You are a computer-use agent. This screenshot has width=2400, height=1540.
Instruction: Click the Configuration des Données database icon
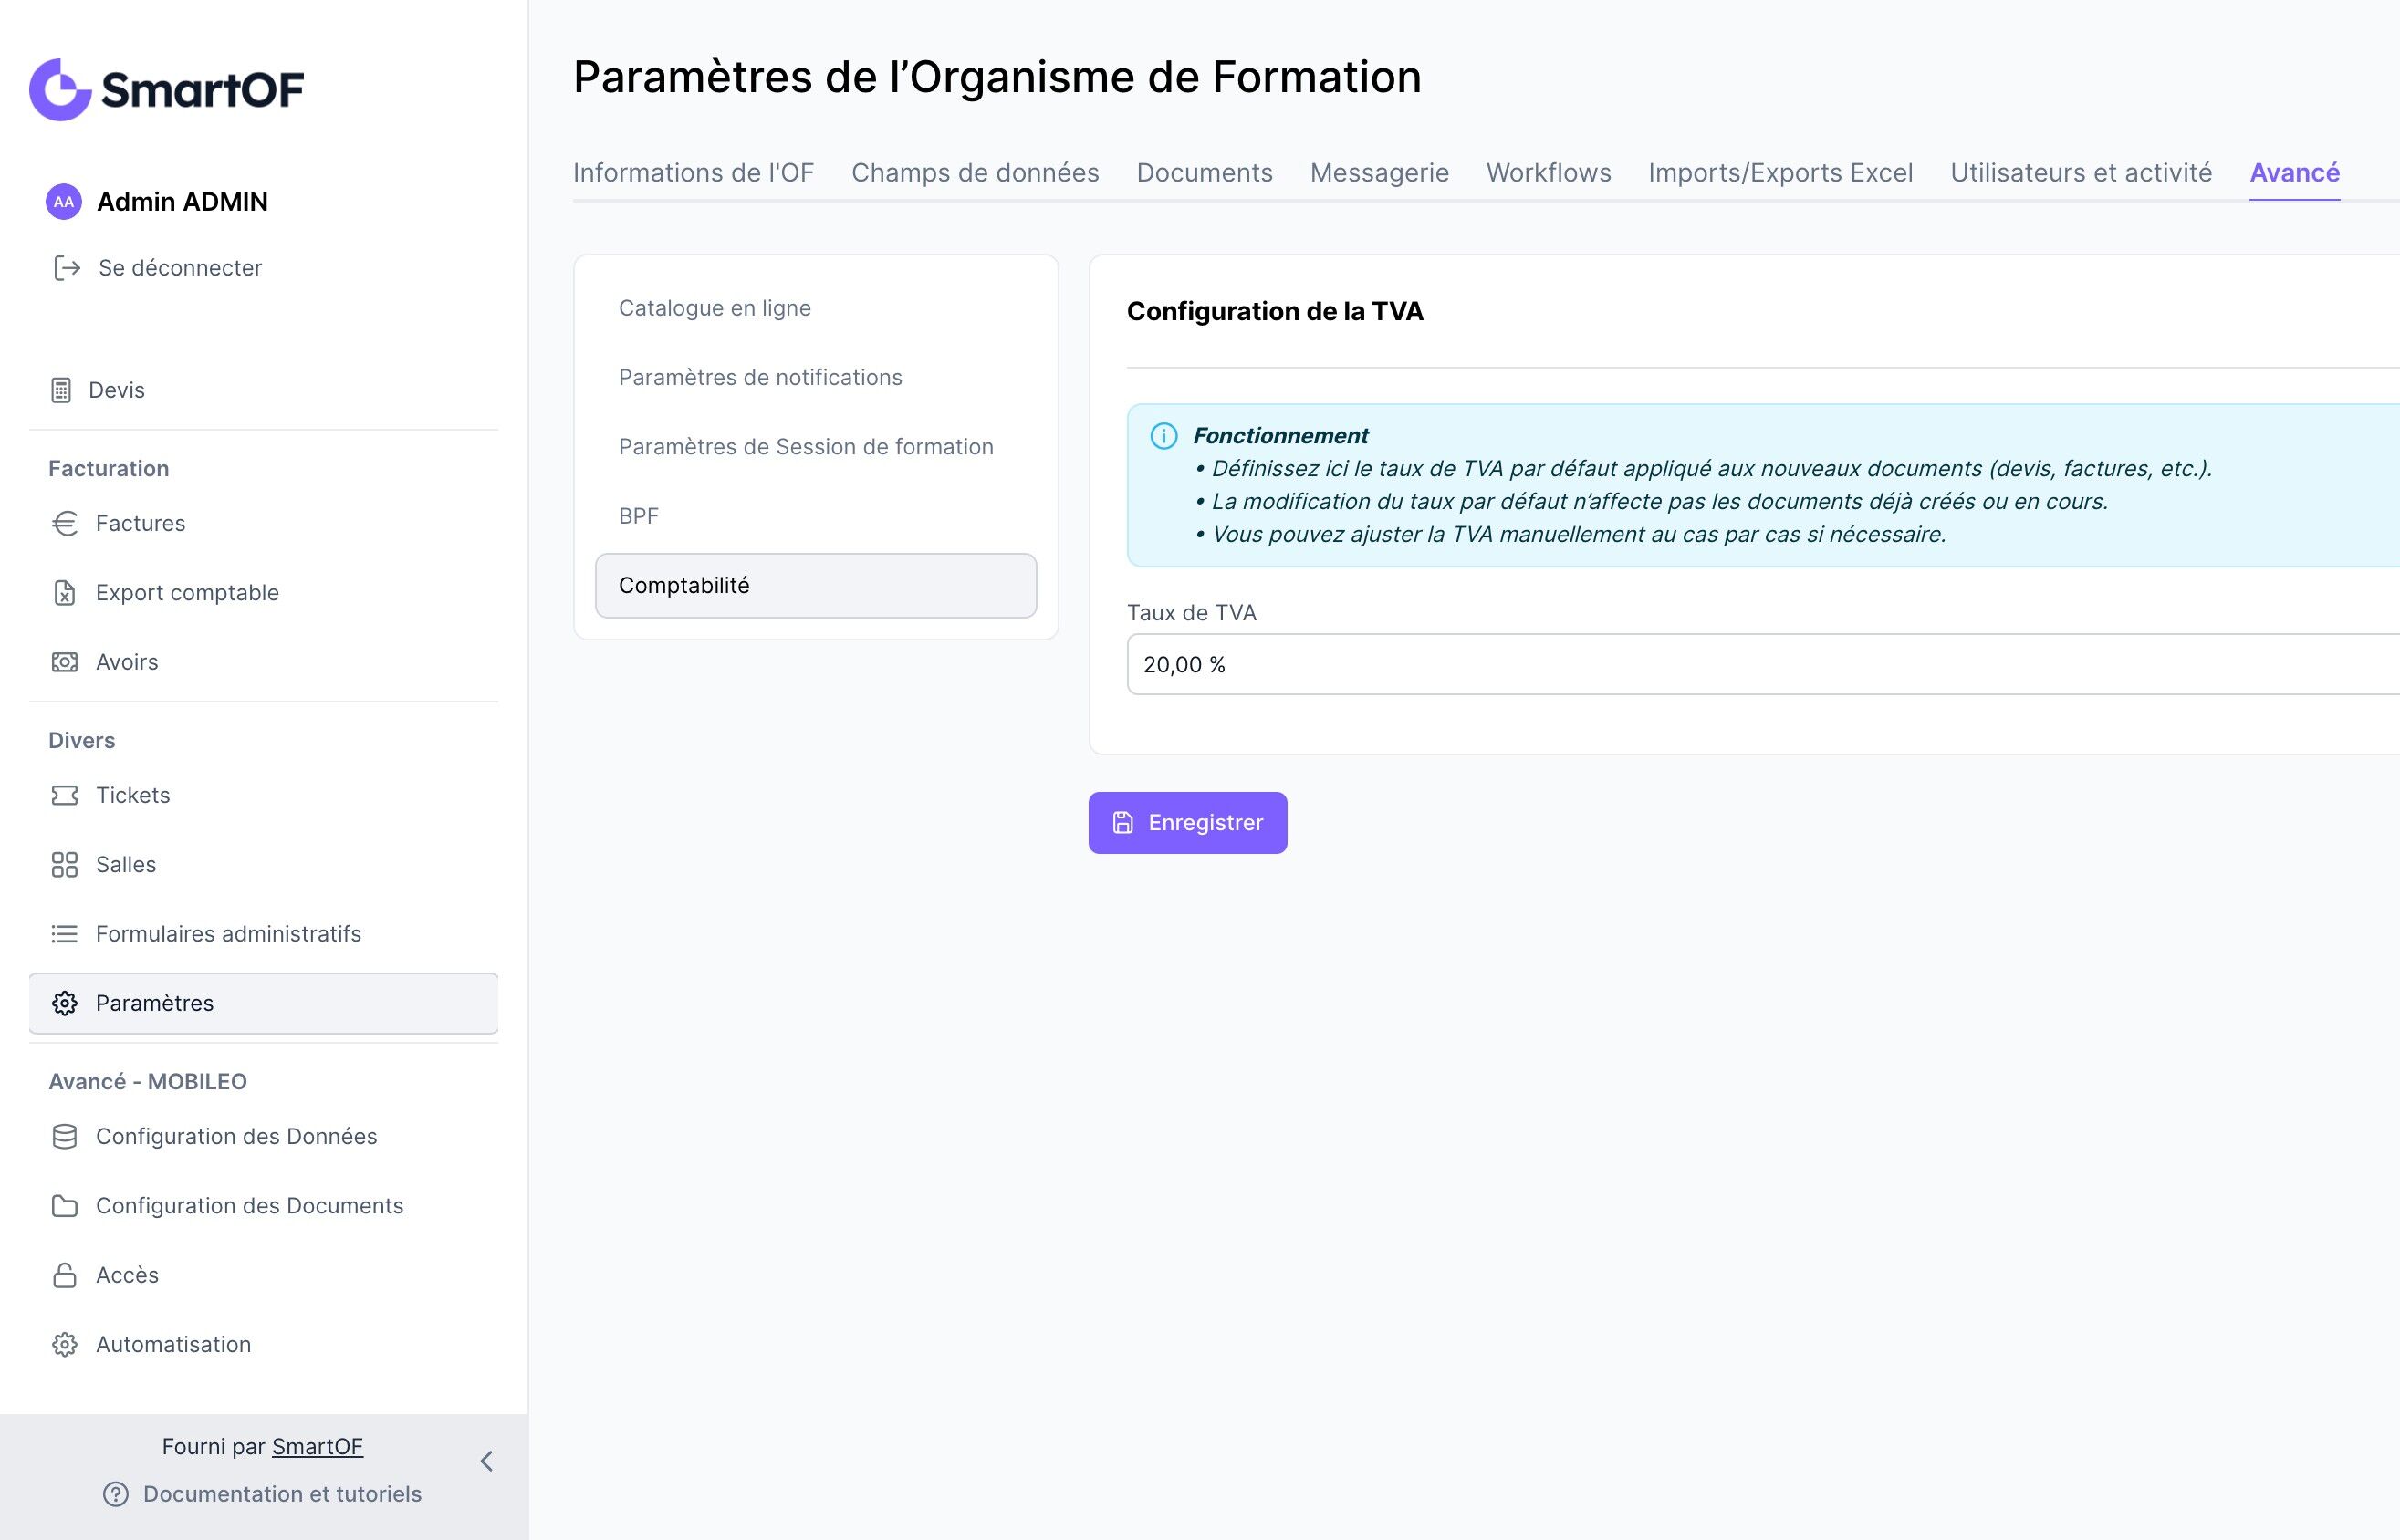coord(65,1137)
